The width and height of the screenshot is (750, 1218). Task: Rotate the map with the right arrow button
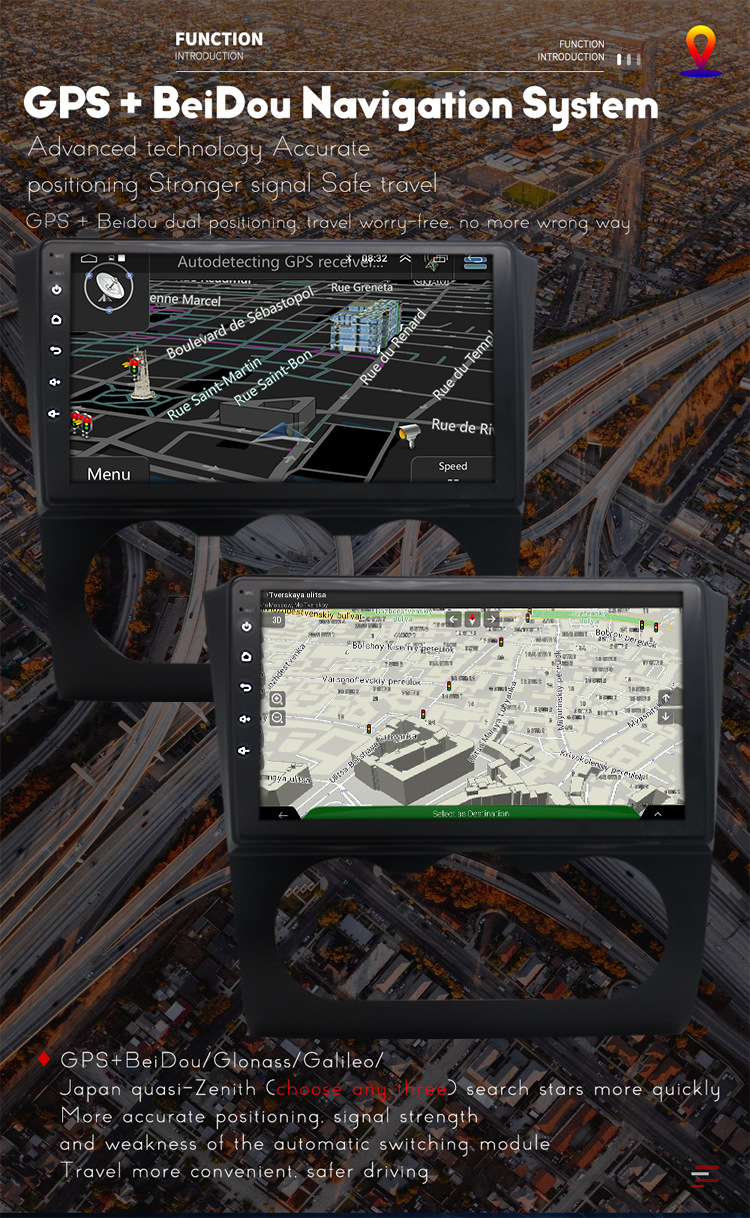tap(491, 619)
